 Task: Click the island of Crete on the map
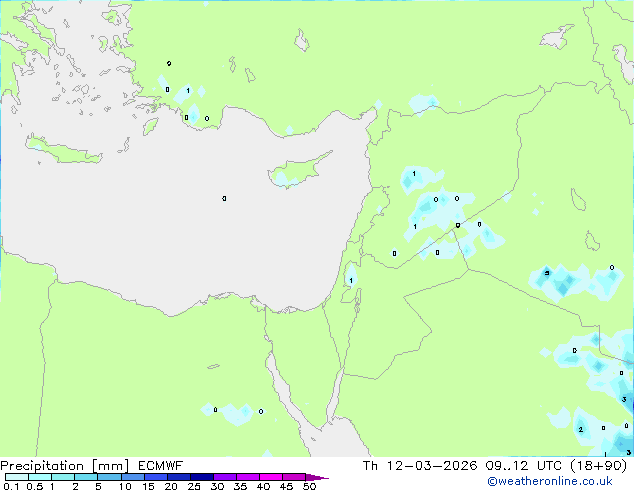[63, 150]
